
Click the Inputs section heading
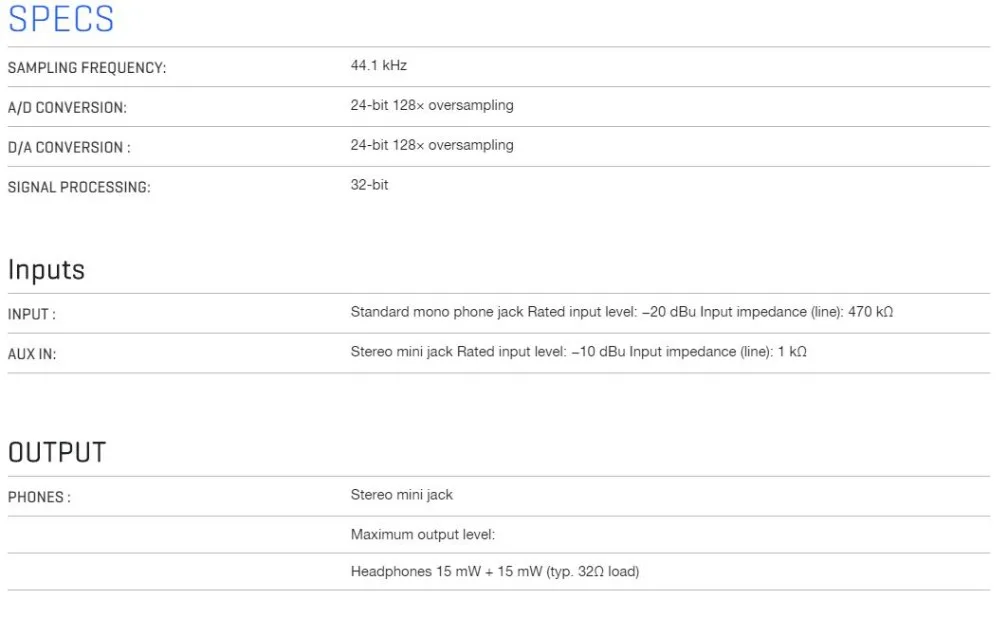(x=46, y=270)
